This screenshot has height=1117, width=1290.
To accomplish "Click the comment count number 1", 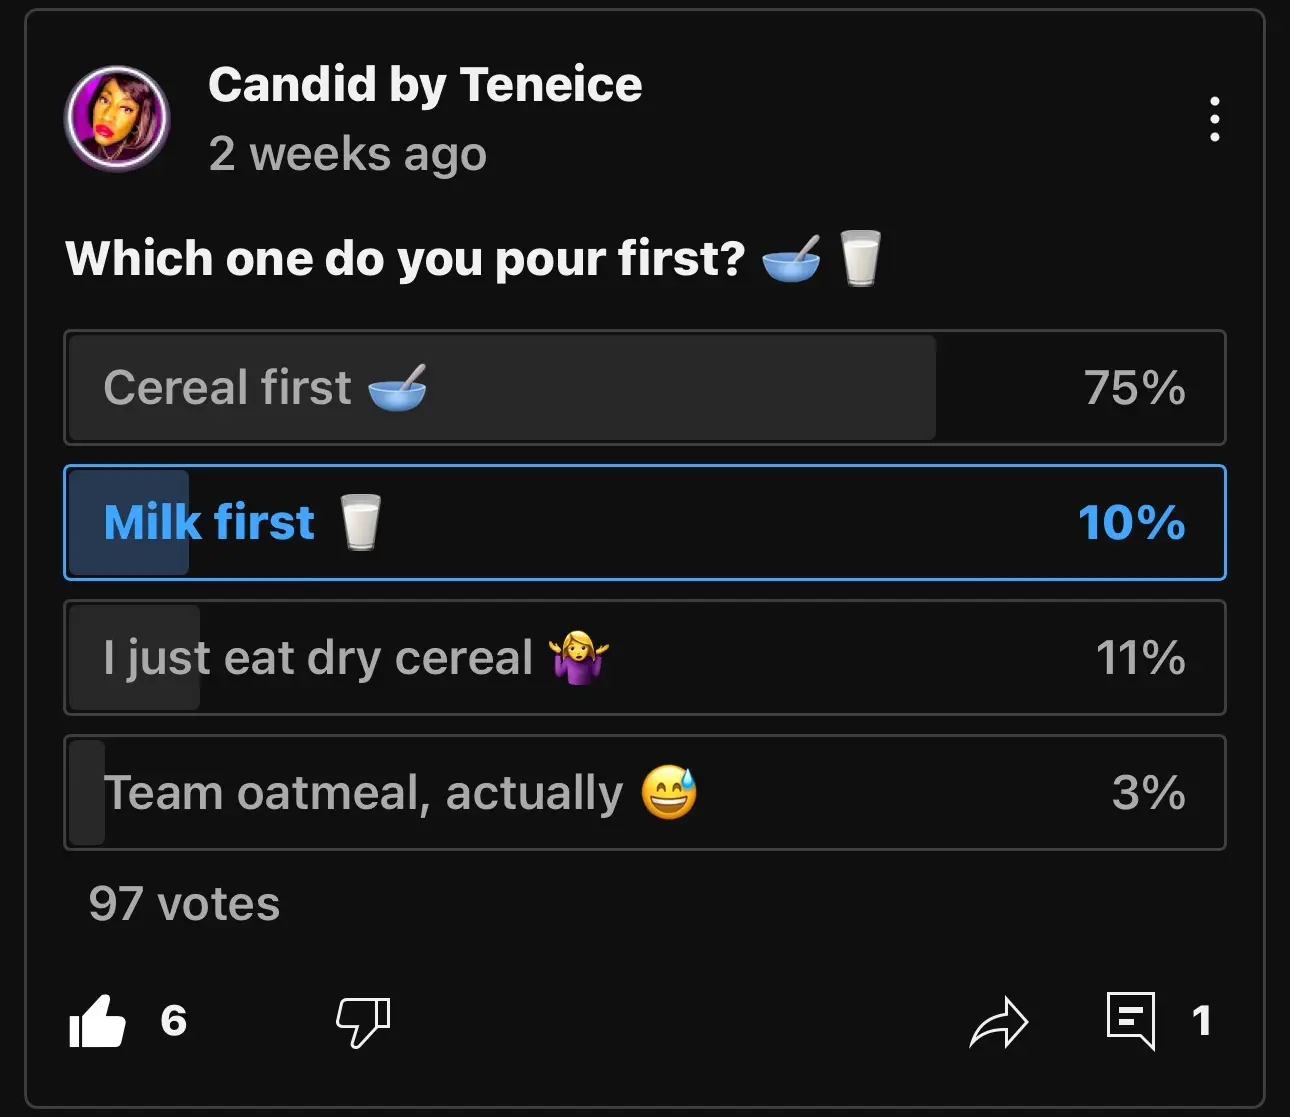I will point(1202,1021).
